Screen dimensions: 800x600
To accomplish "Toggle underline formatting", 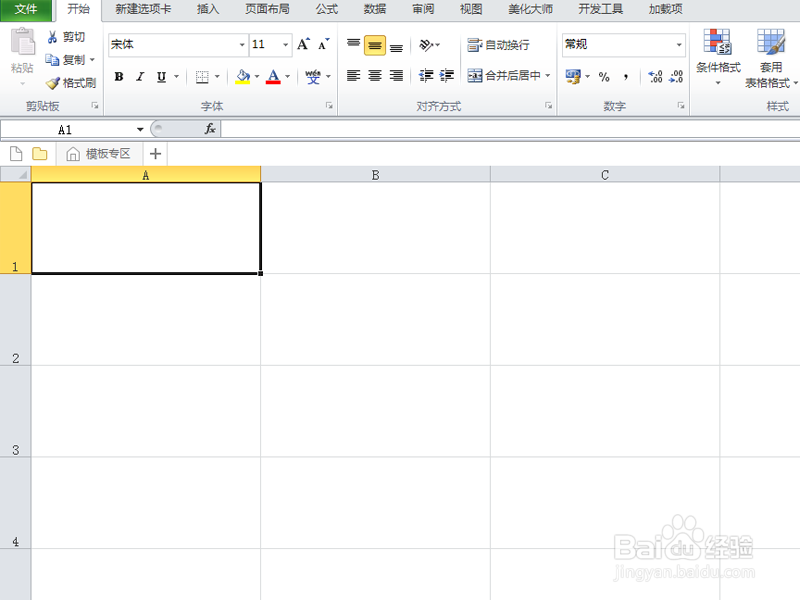I will pyautogui.click(x=161, y=77).
